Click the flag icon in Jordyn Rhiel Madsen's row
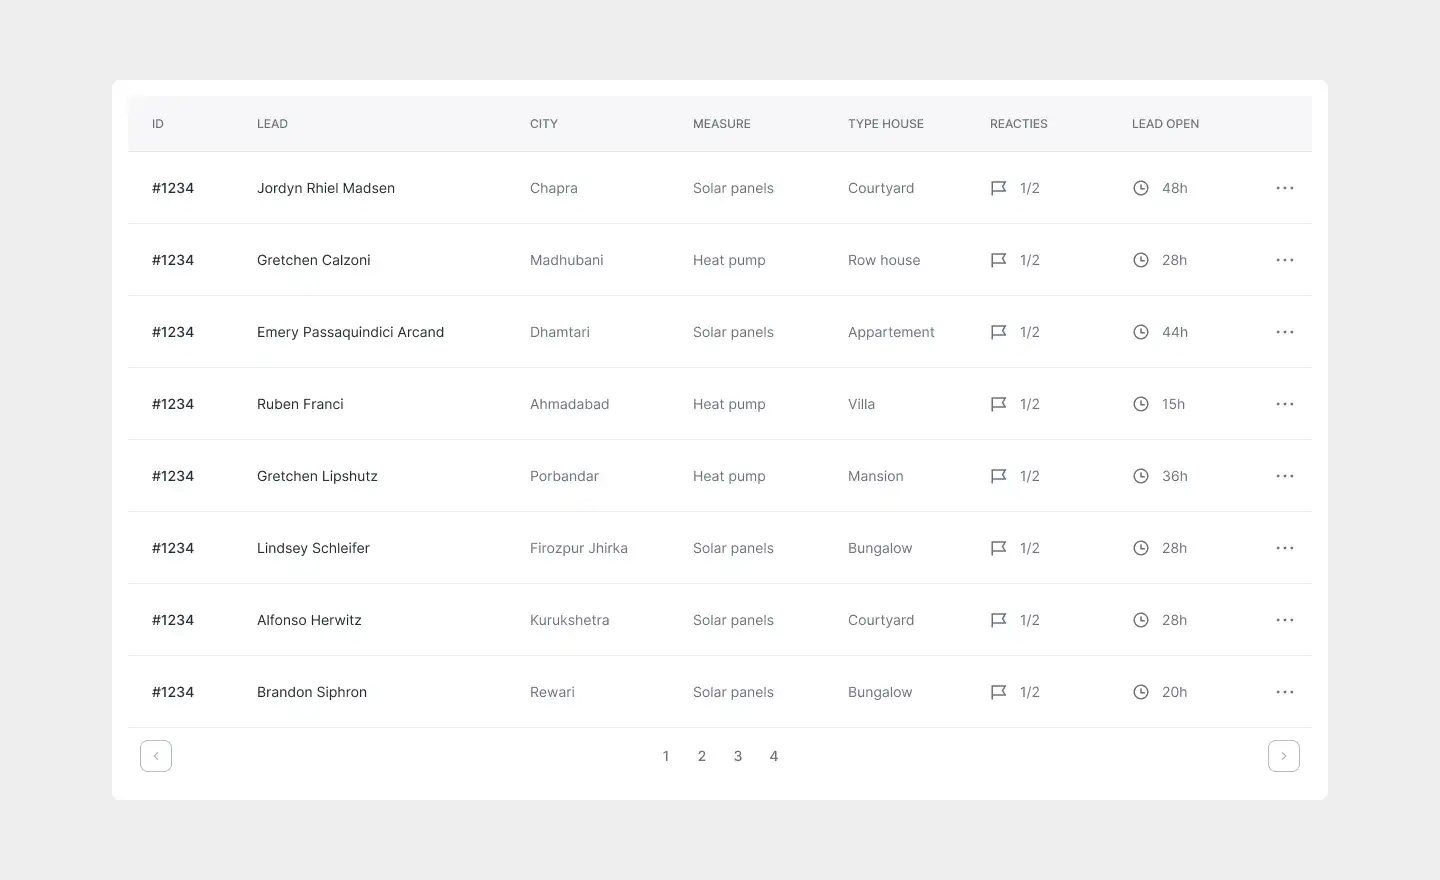 [x=998, y=188]
